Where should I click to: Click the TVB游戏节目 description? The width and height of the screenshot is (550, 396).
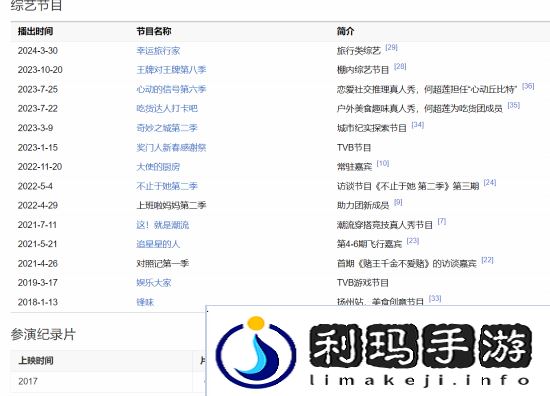[x=363, y=283]
